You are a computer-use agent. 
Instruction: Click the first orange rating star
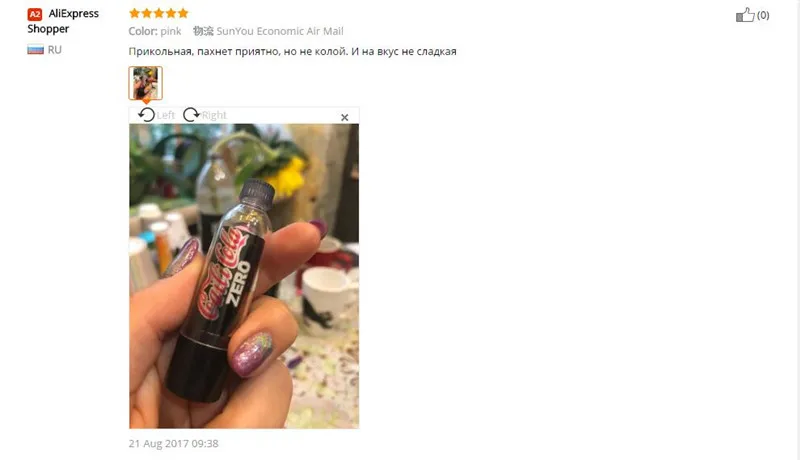pos(135,13)
